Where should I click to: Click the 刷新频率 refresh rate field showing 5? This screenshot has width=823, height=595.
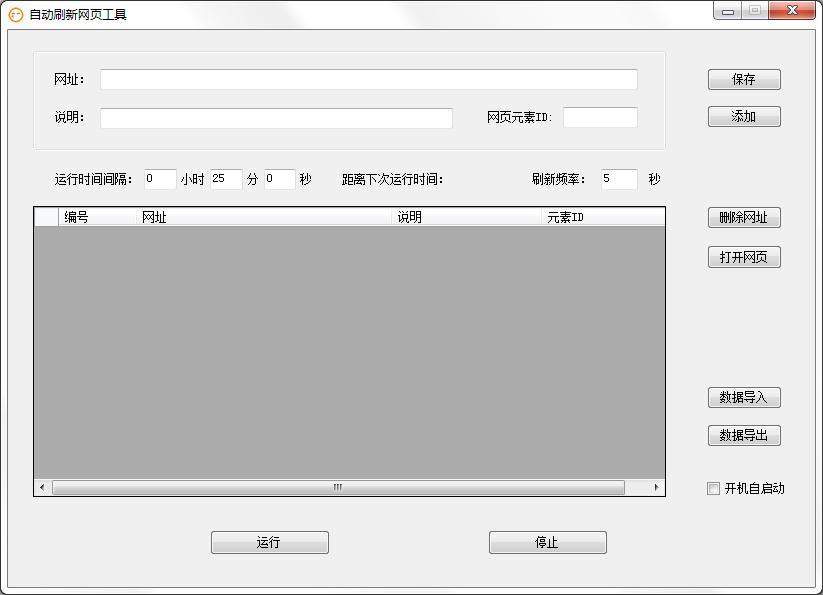[x=617, y=179]
